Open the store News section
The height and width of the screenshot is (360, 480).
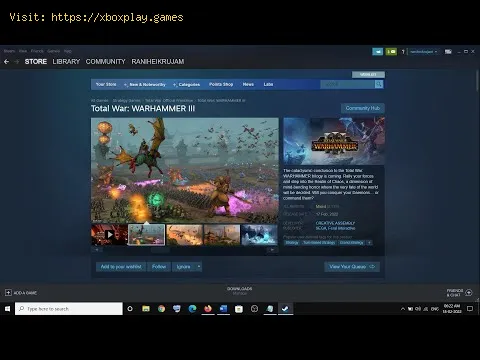pyautogui.click(x=248, y=84)
